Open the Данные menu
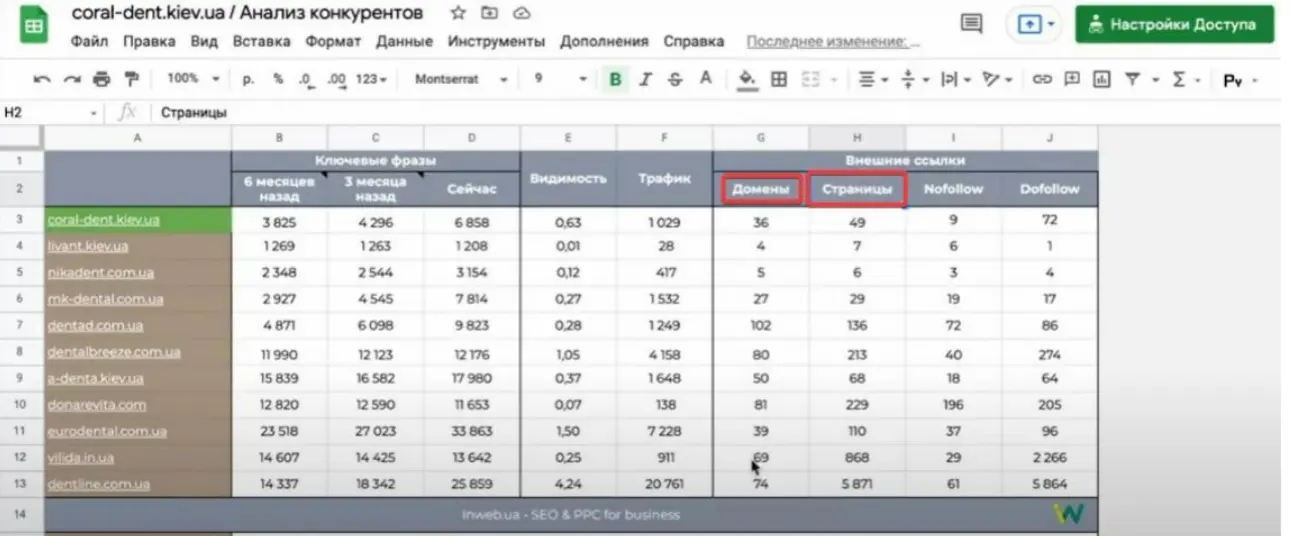 (404, 41)
